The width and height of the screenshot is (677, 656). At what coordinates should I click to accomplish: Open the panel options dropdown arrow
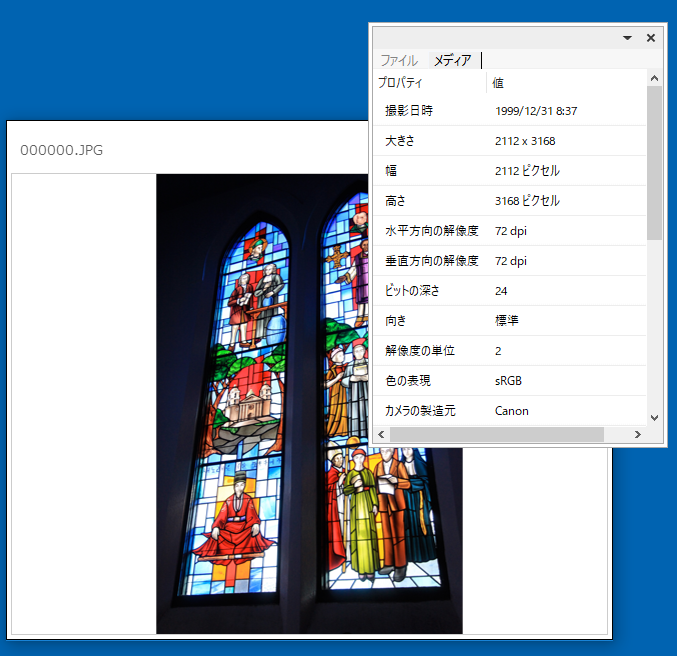627,38
